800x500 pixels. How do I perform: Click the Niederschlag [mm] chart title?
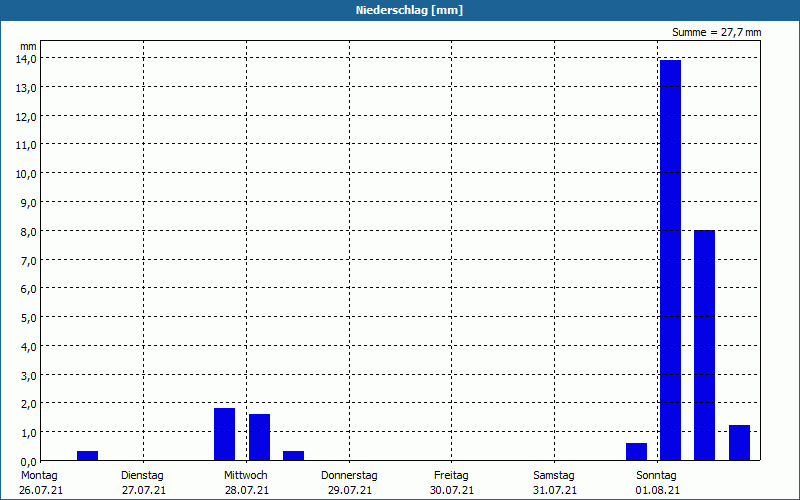(409, 10)
